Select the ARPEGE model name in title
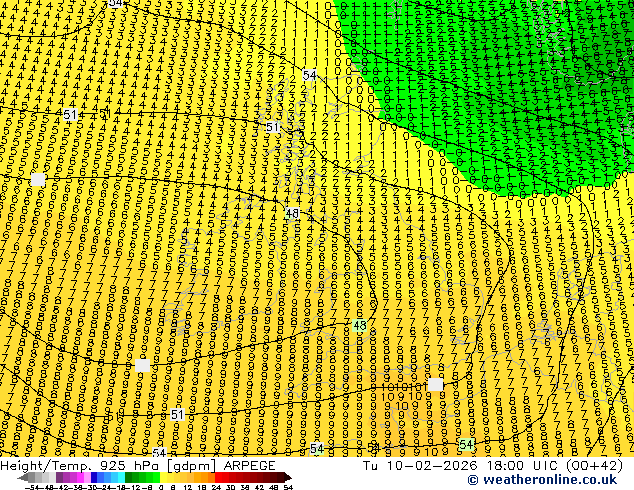Image resolution: width=634 pixels, height=490 pixels. (x=249, y=466)
